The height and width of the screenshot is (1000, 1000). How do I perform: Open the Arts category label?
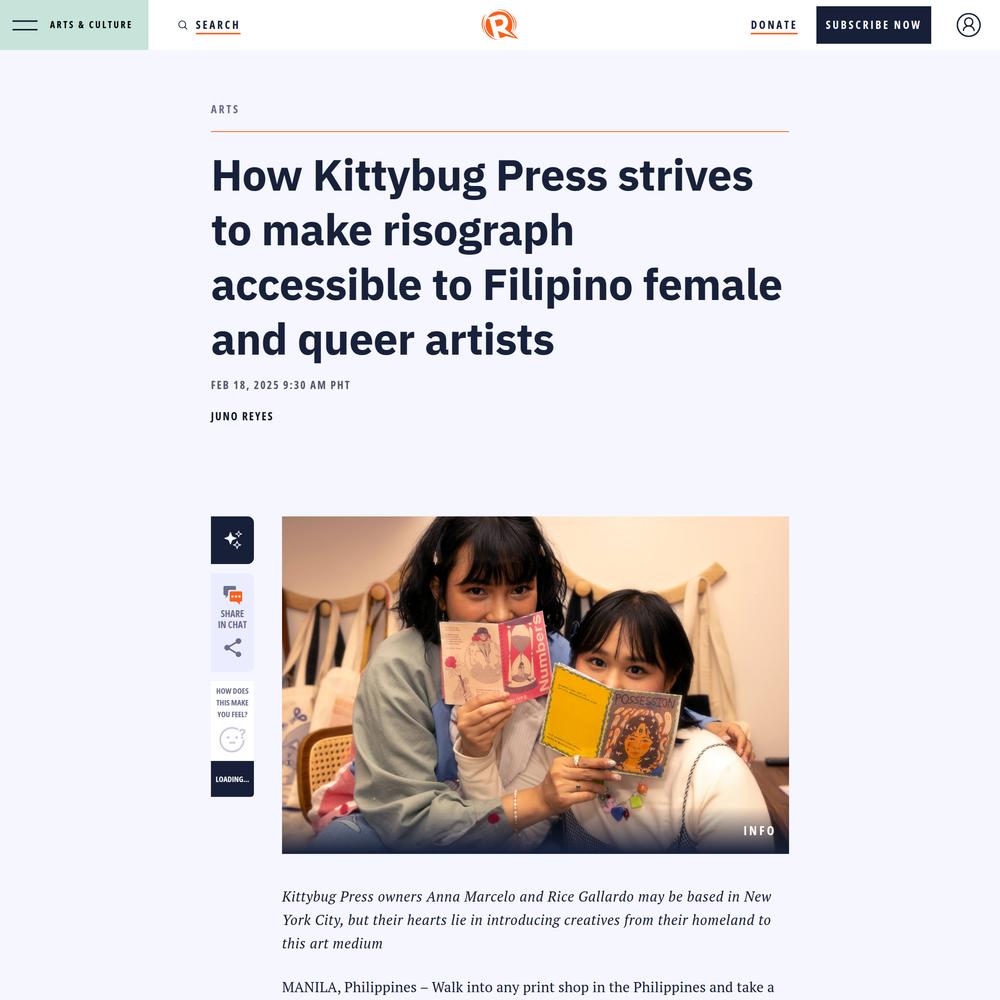point(224,109)
